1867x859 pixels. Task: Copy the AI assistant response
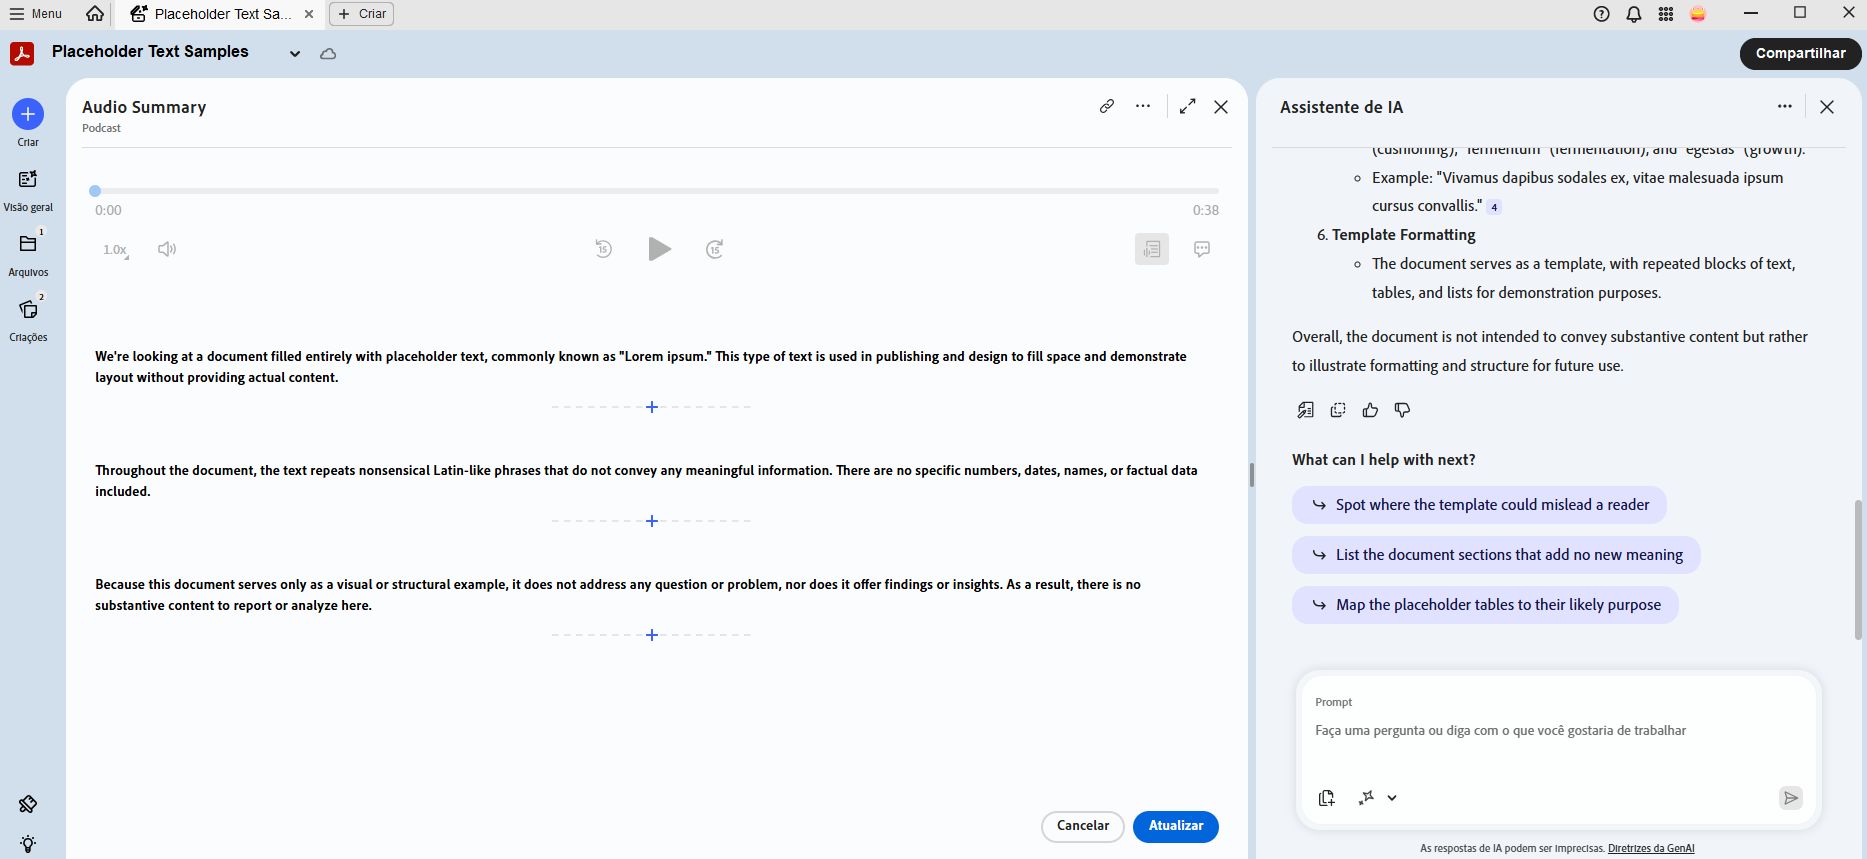pyautogui.click(x=1338, y=410)
